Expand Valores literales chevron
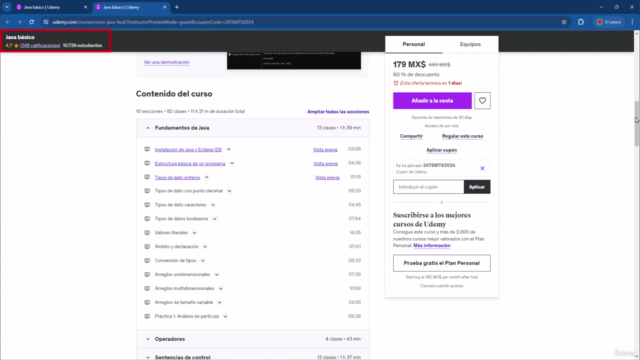Viewport: 640px width, 360px height. (x=194, y=233)
